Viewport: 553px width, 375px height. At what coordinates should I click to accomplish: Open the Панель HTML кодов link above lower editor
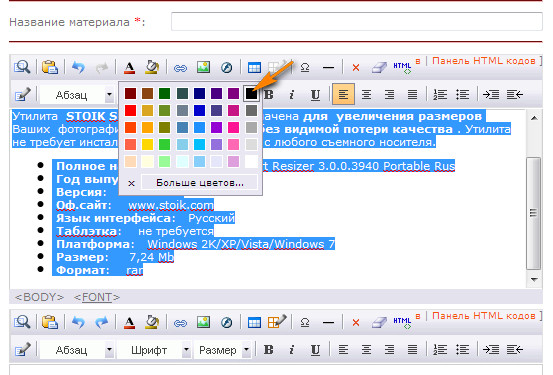click(x=484, y=315)
